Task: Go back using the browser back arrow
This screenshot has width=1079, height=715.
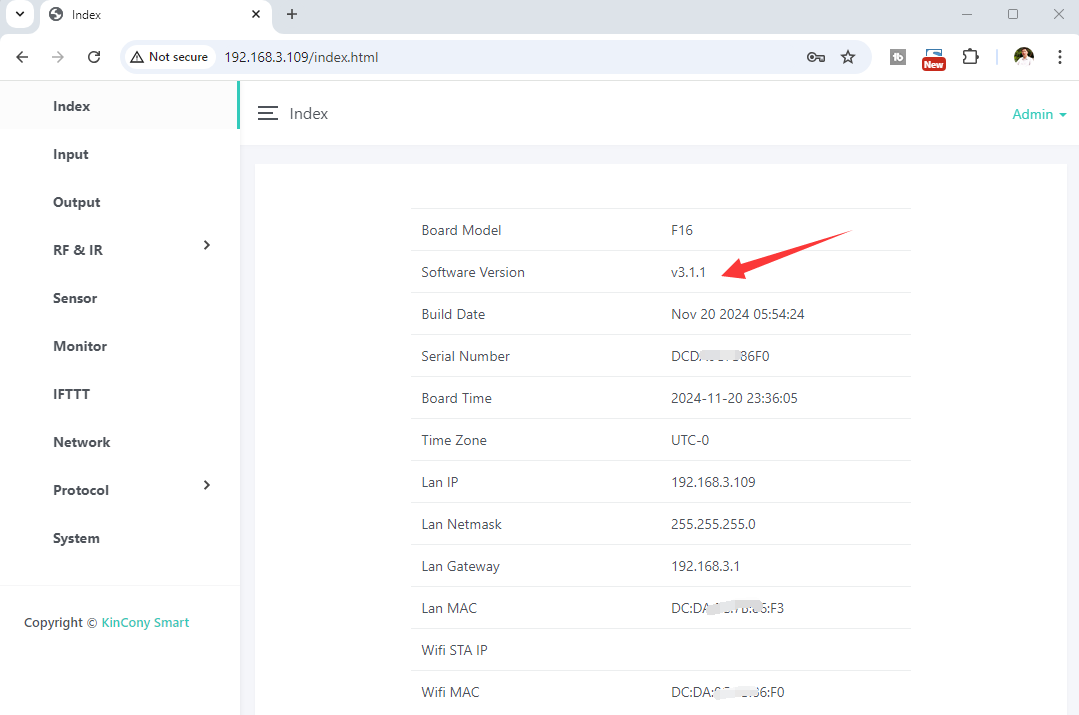Action: click(22, 57)
